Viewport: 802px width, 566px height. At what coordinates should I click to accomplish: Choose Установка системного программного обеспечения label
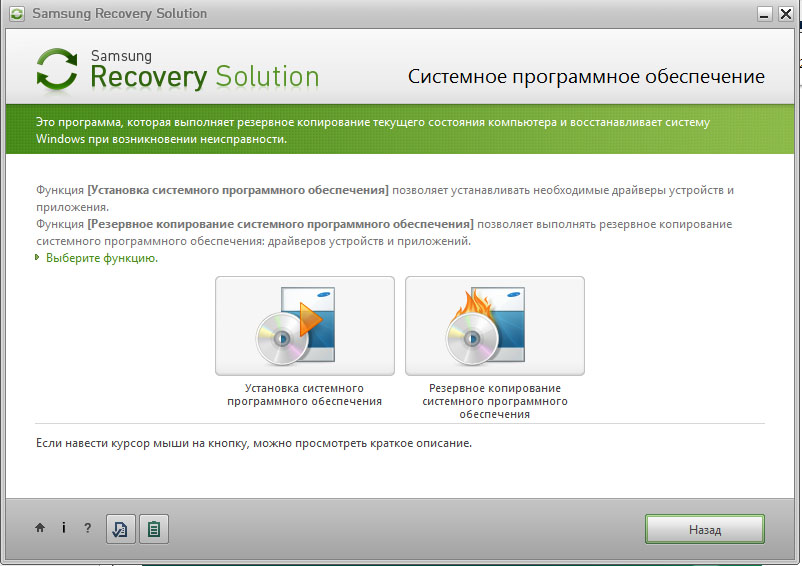(x=304, y=395)
